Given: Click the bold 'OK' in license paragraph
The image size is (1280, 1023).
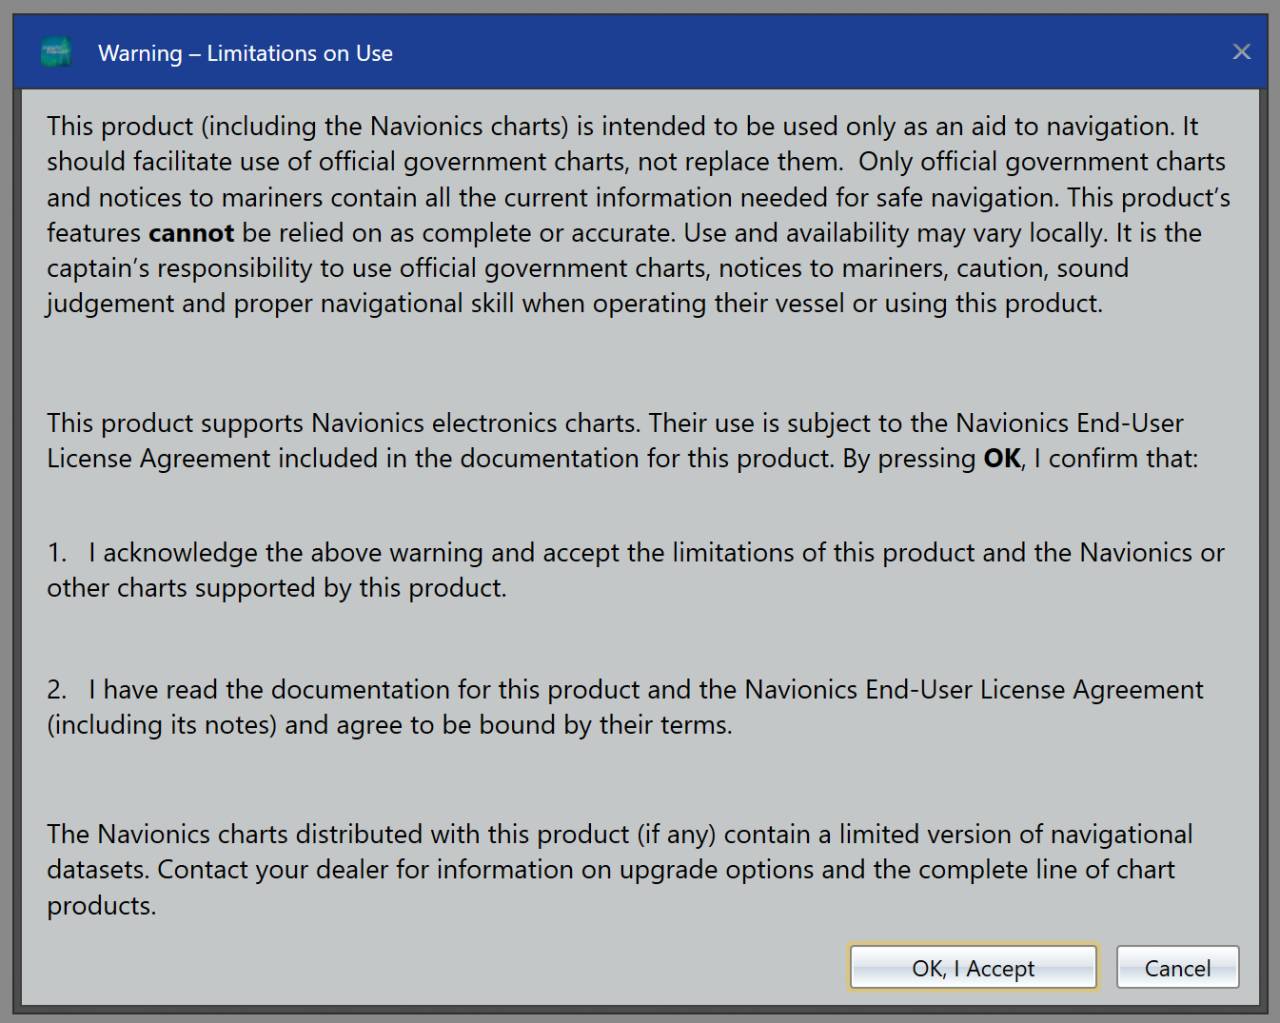Looking at the screenshot, I should pyautogui.click(x=1002, y=459).
